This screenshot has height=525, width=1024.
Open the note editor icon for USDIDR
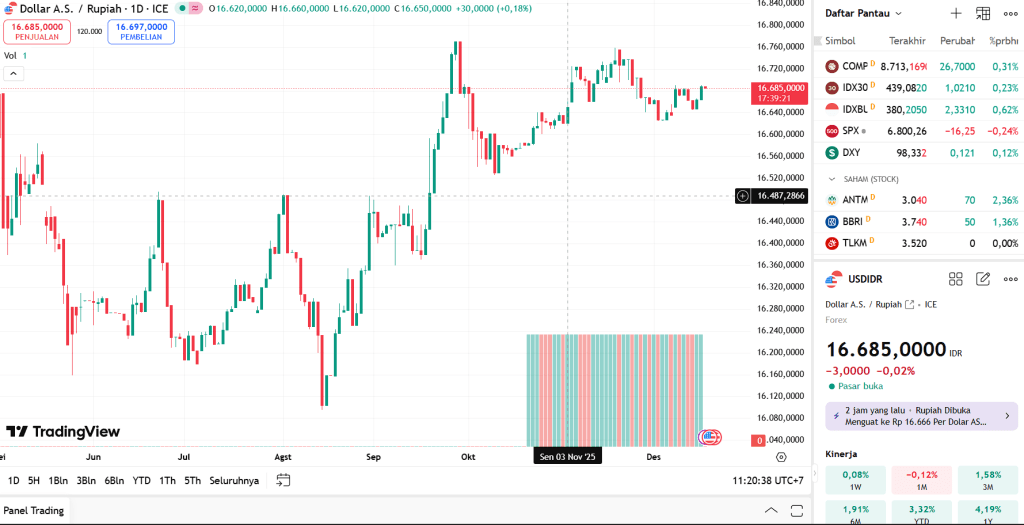click(983, 279)
